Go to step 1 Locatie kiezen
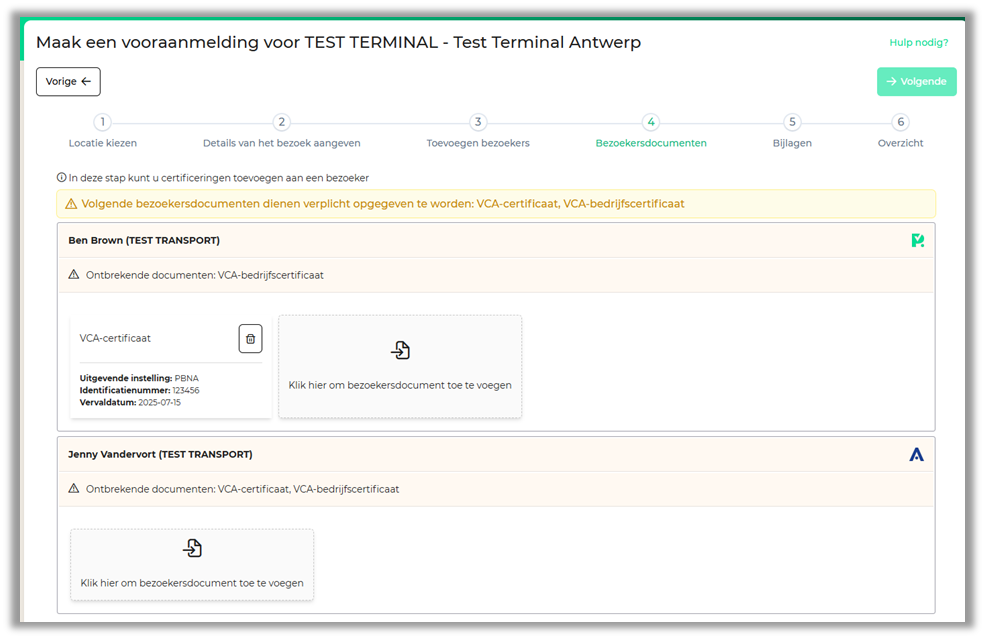Image resolution: width=985 pixels, height=639 pixels. point(102,123)
